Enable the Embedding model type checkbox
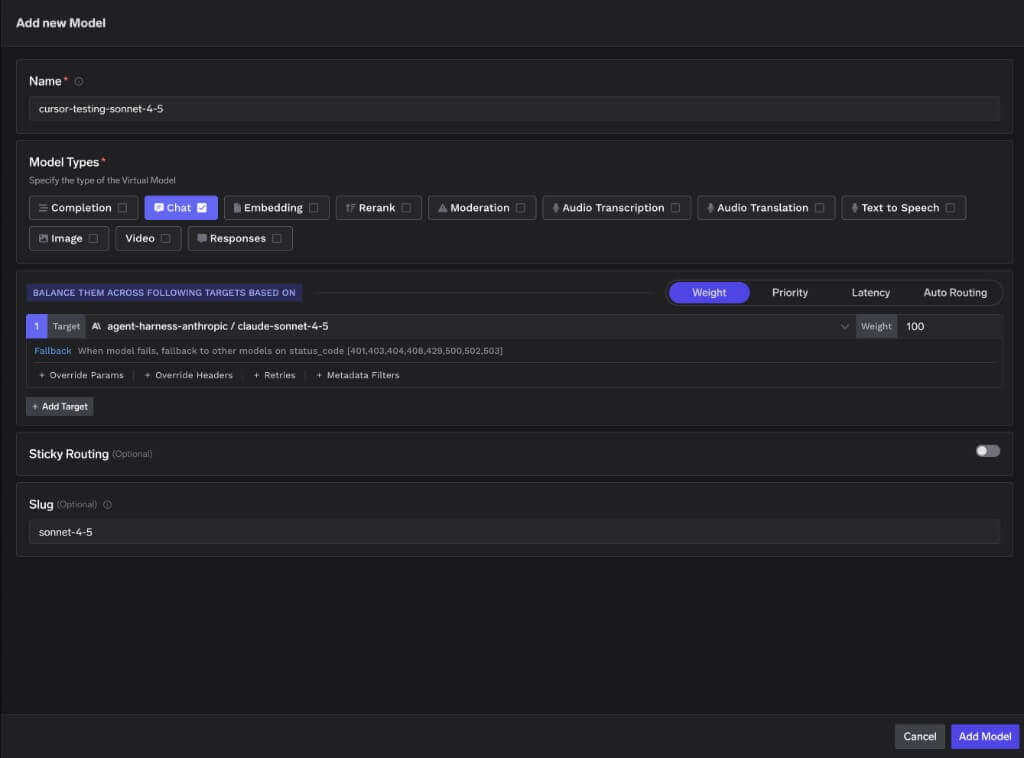Screen dimensions: 1024x758 314,208
